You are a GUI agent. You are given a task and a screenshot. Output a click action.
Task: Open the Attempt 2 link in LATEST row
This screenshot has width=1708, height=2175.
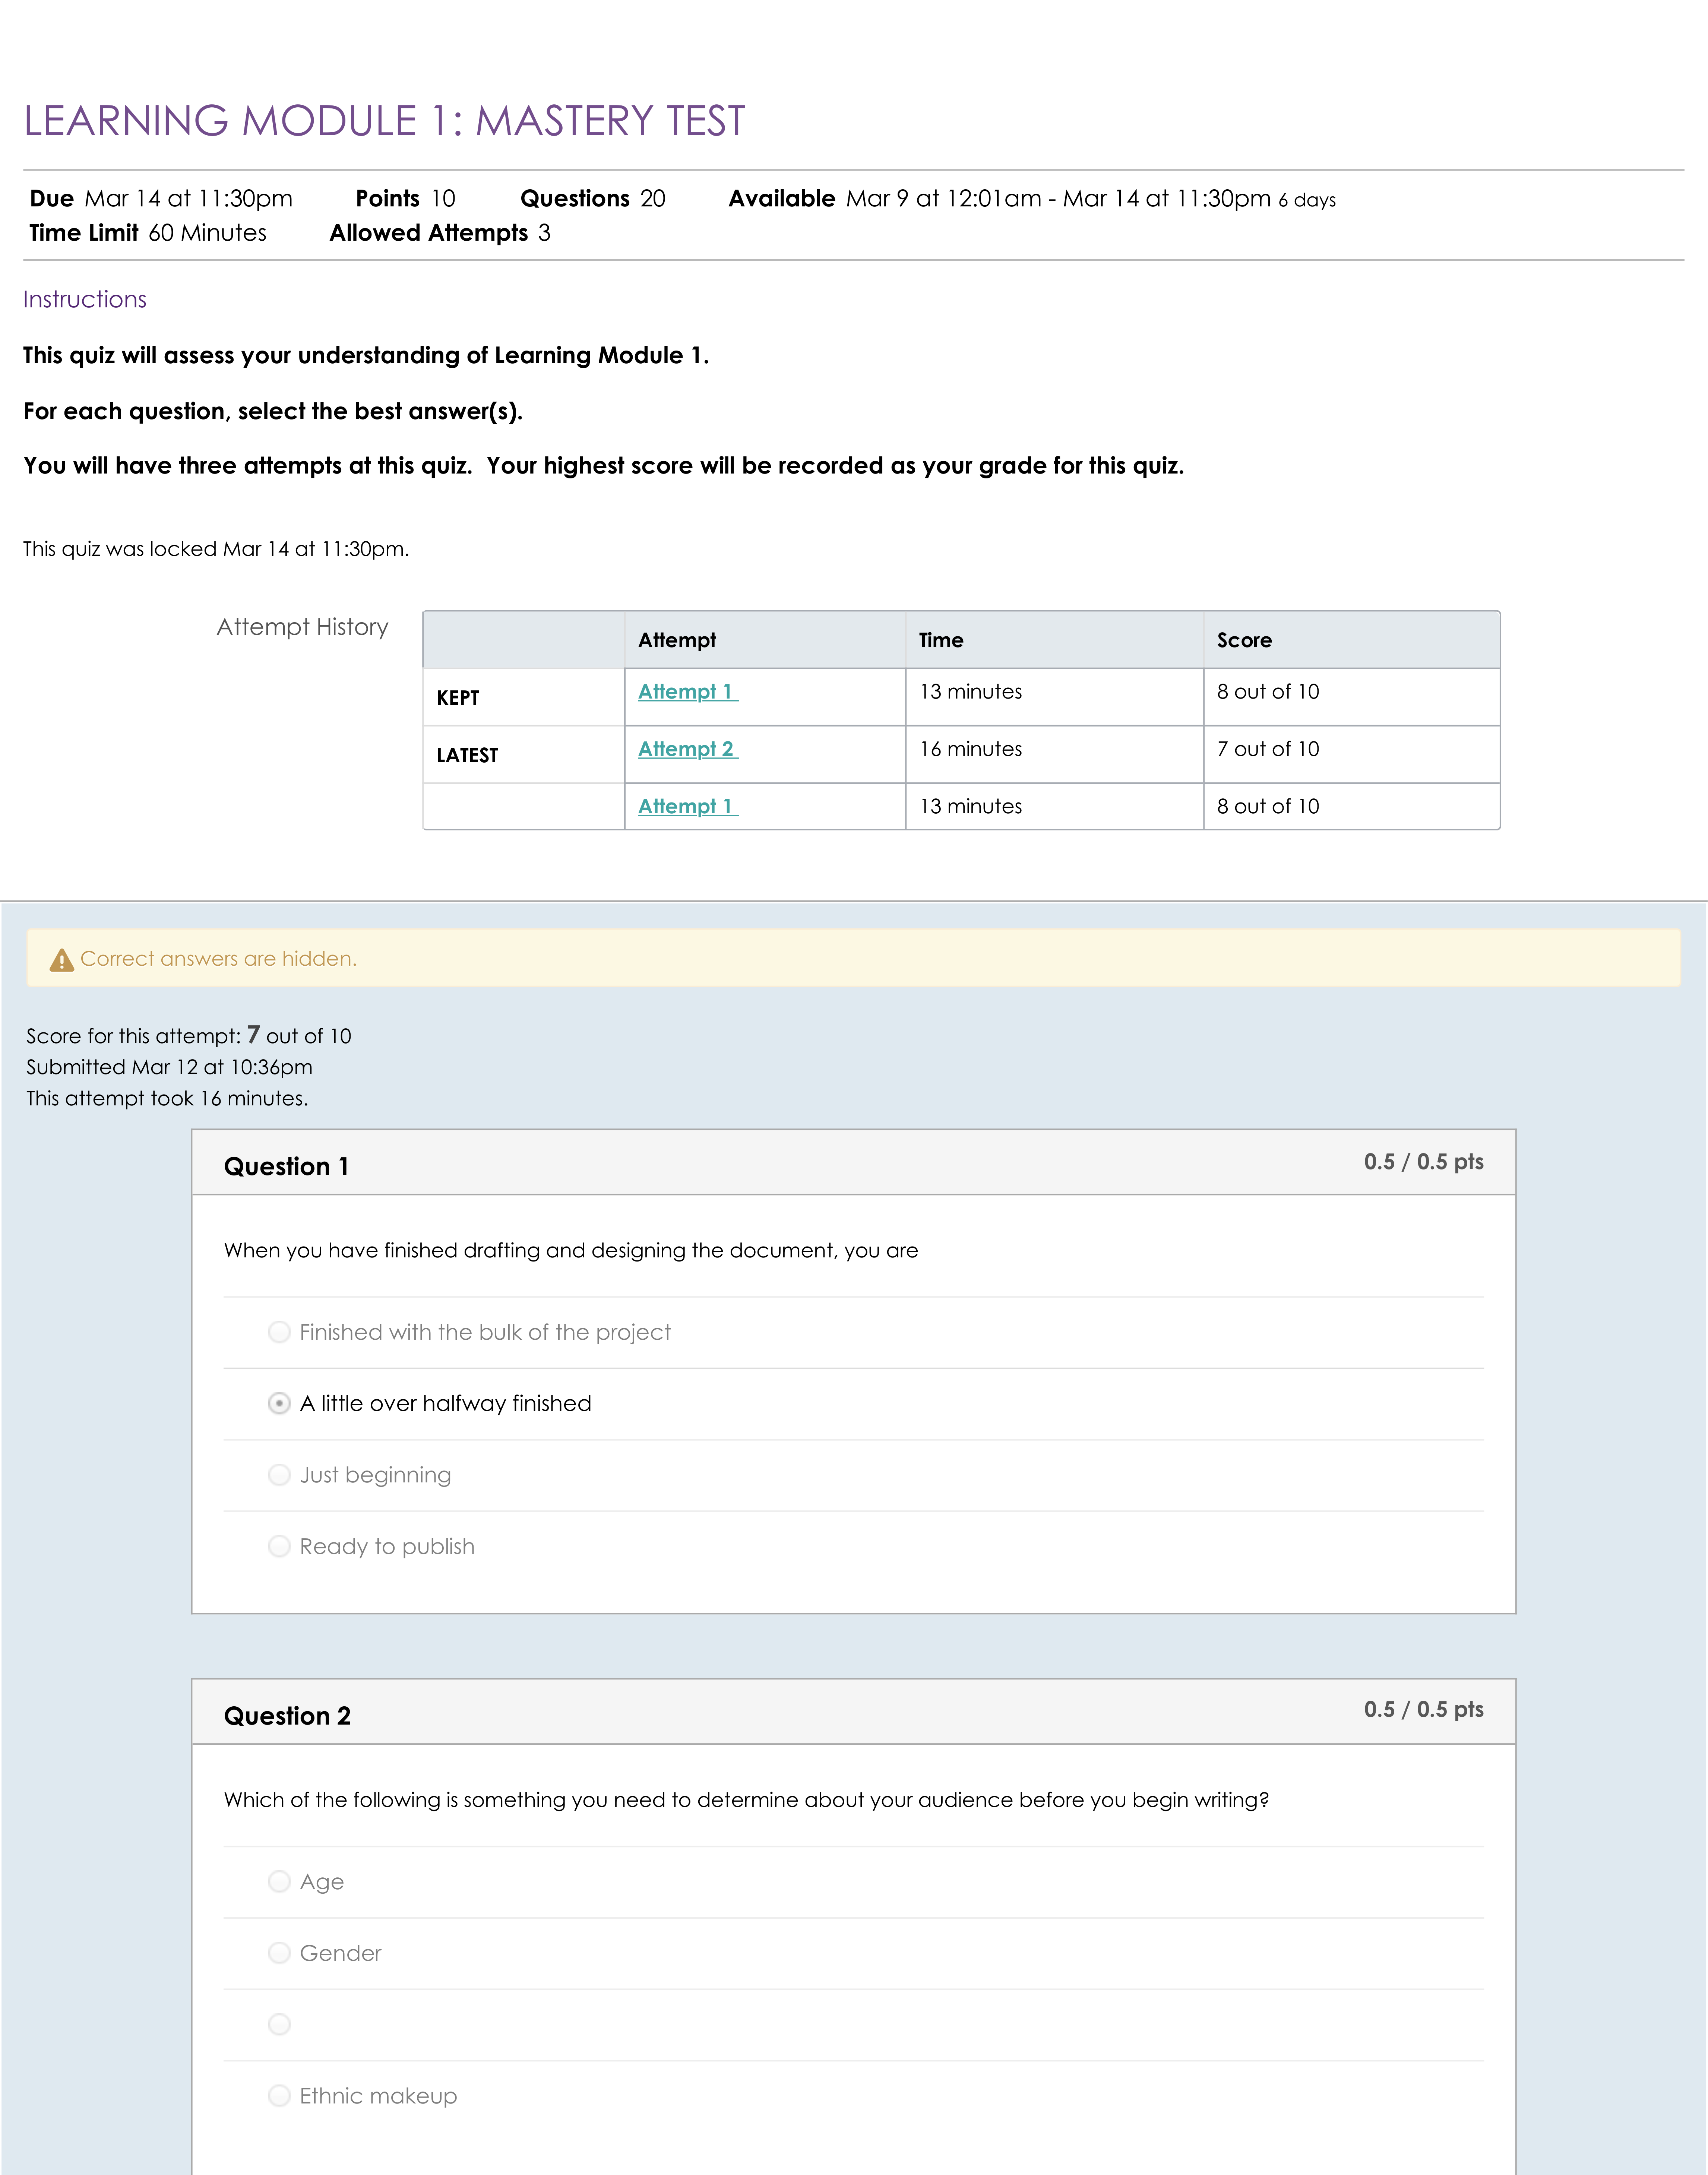tap(688, 749)
